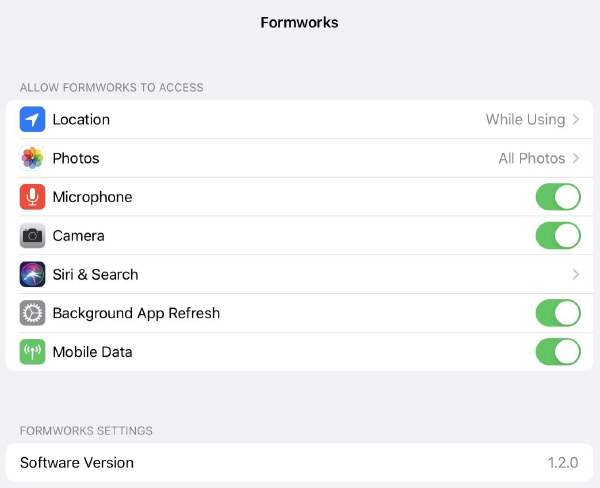Expand Photos chevron beside All Photos
600x488 pixels.
coord(576,158)
